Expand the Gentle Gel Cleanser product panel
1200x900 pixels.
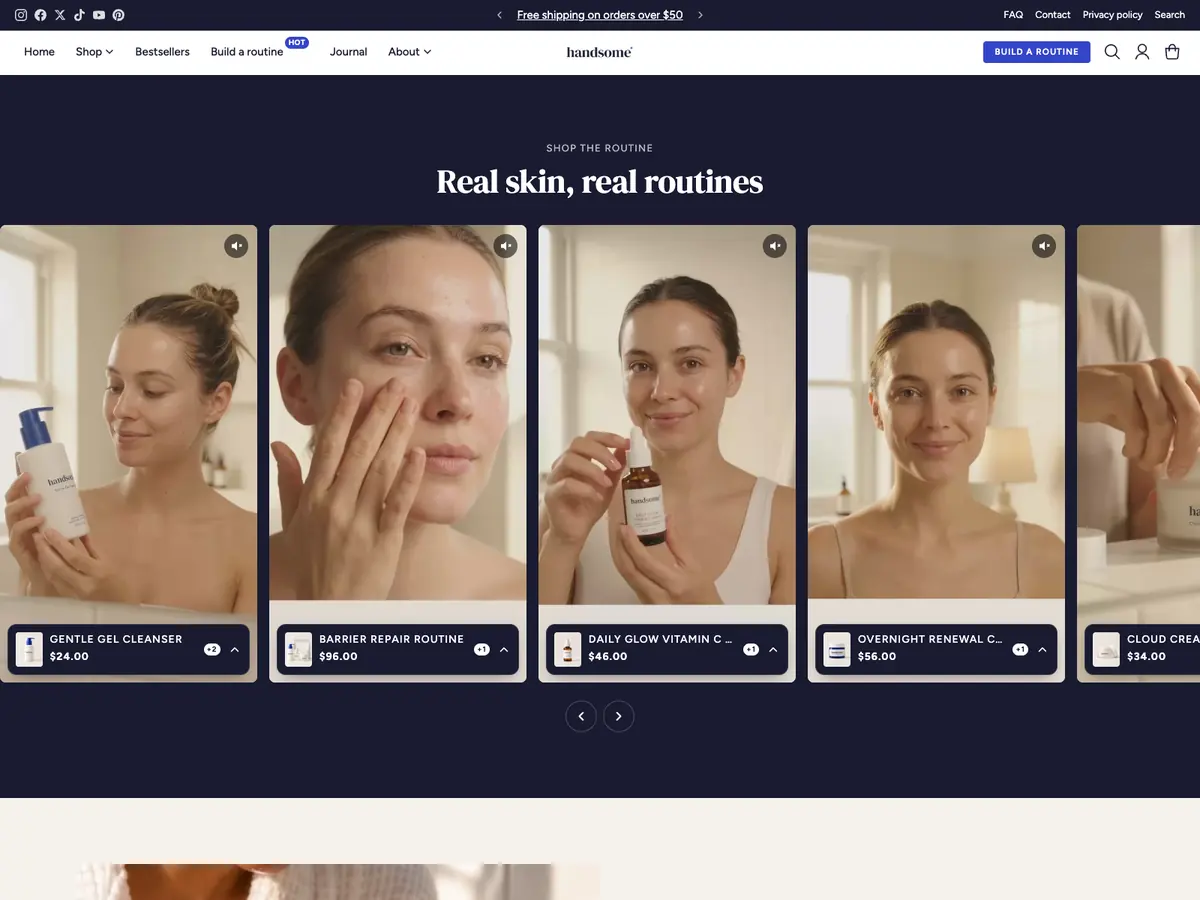tap(235, 649)
